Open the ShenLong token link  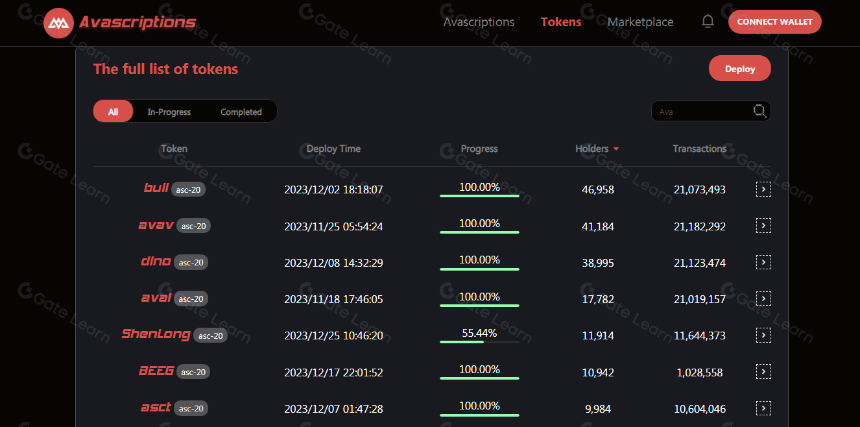point(156,334)
